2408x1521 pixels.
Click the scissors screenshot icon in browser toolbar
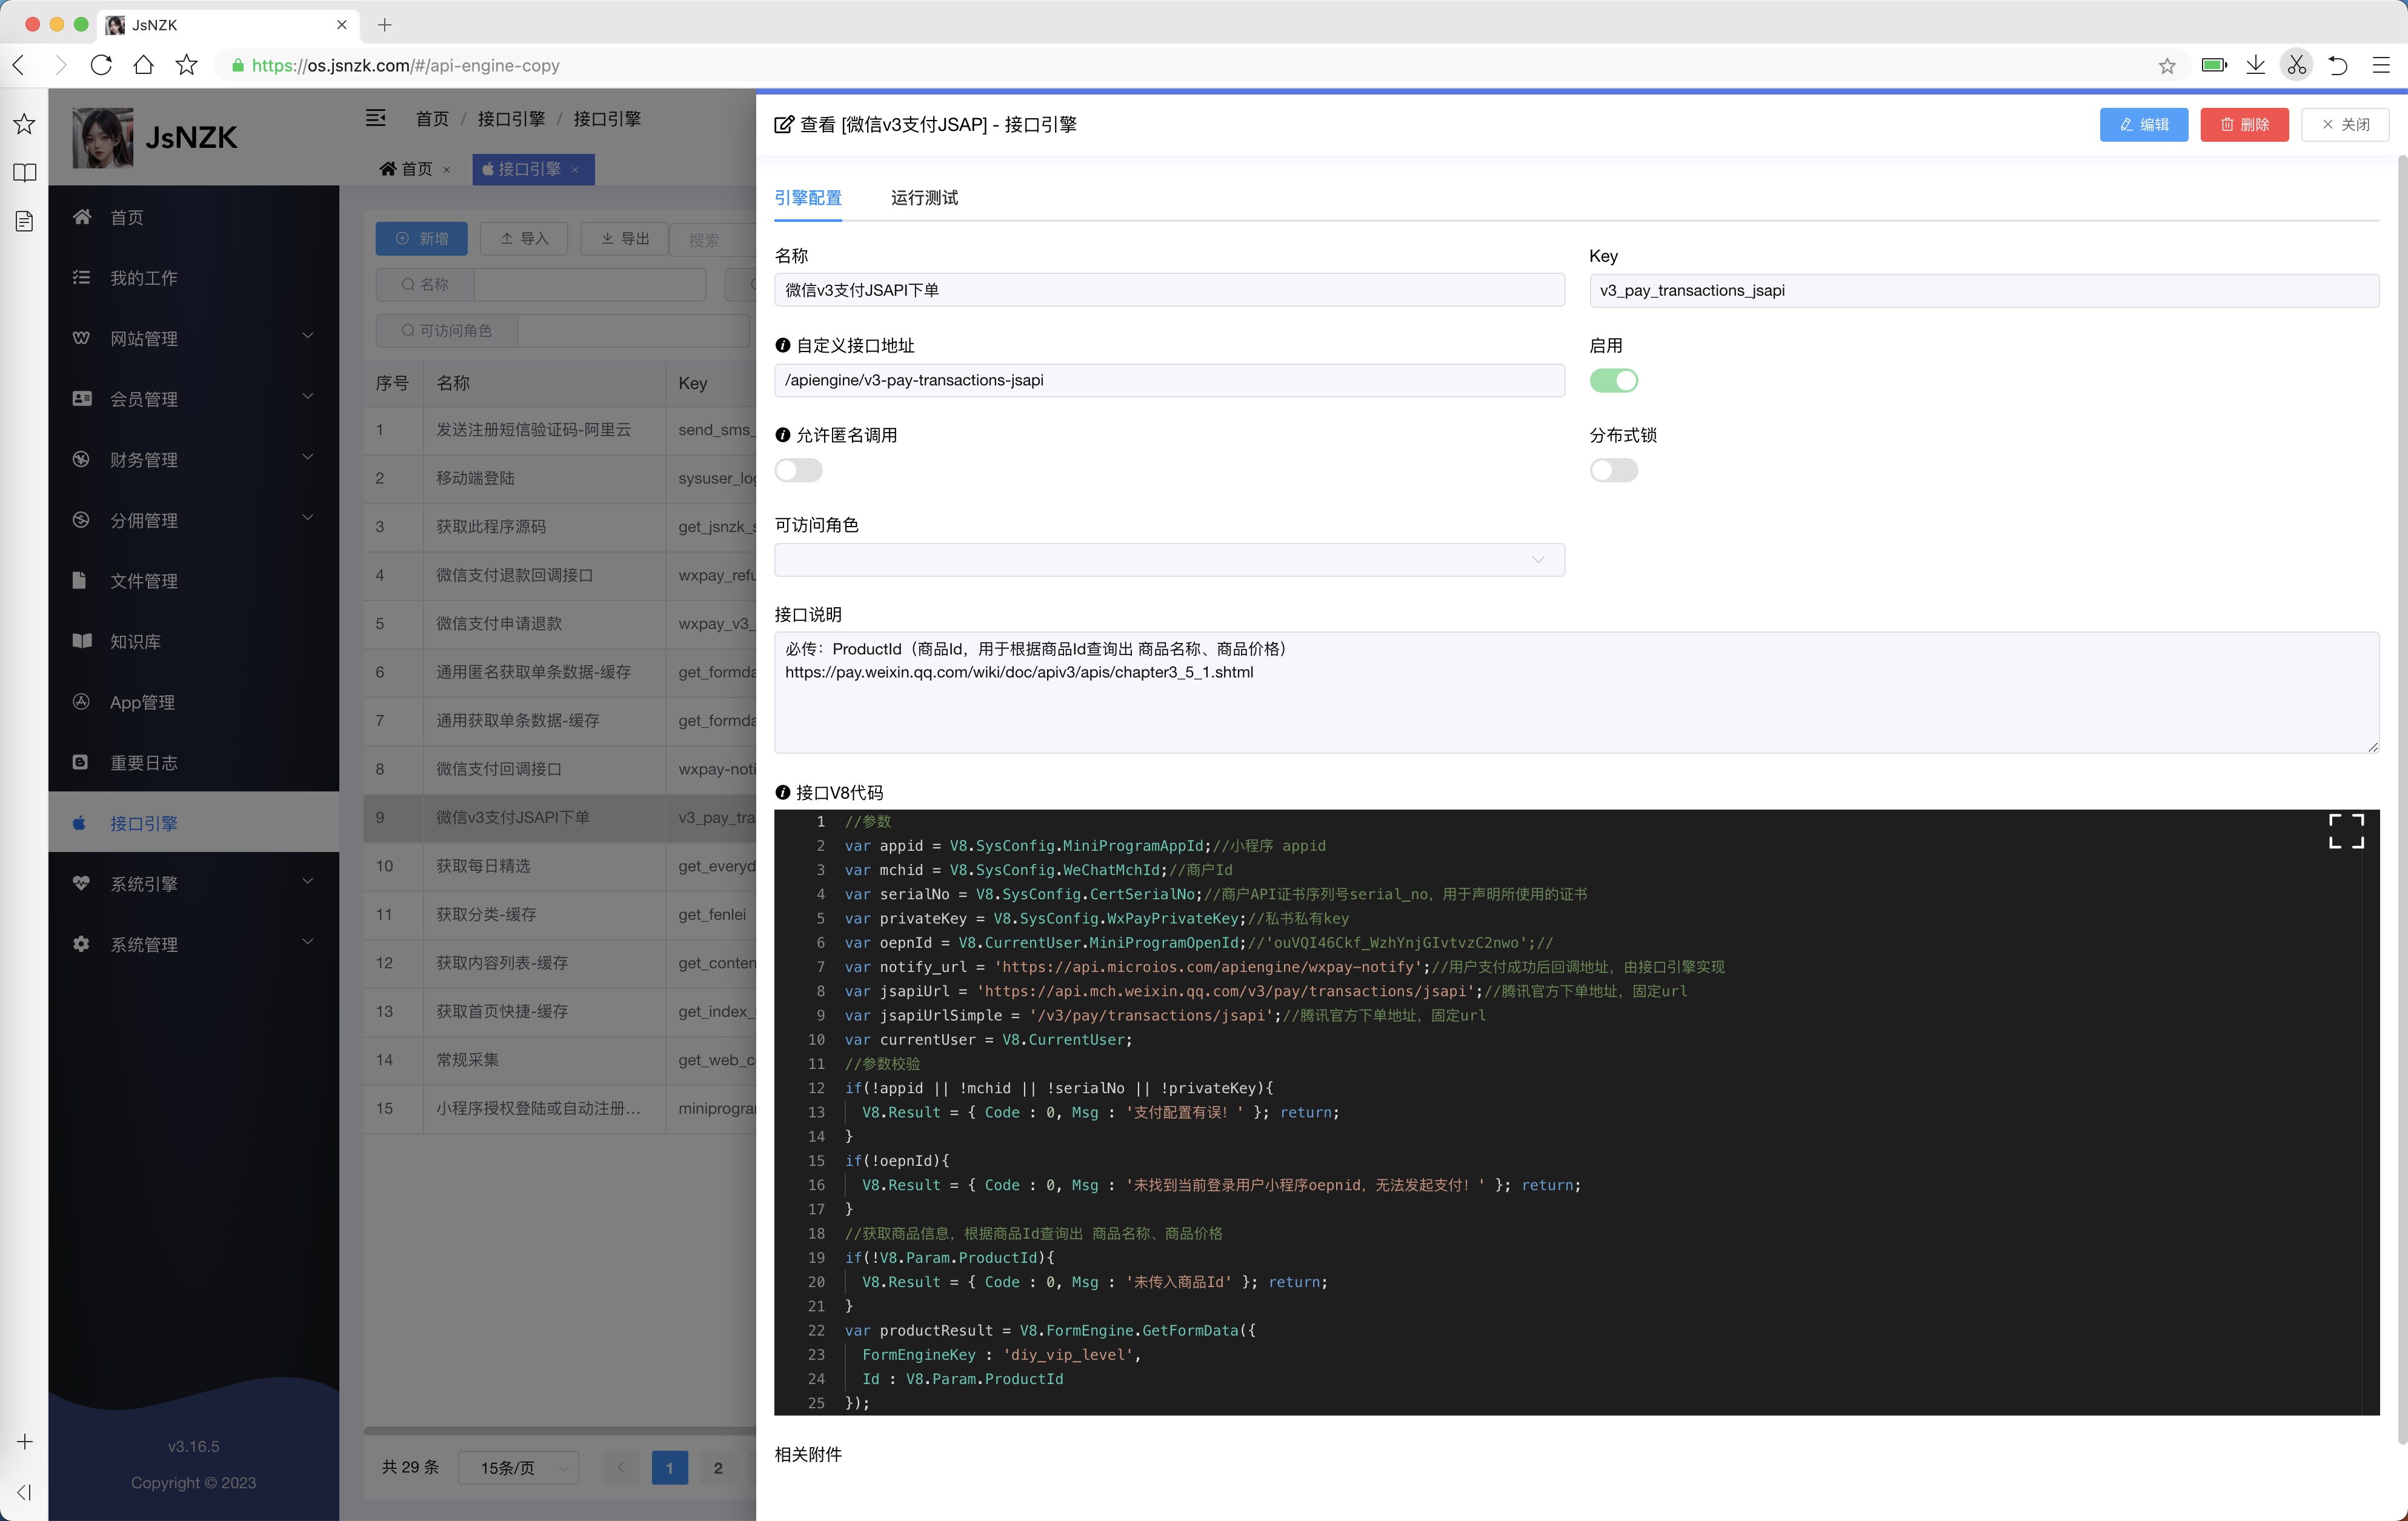click(x=2296, y=65)
